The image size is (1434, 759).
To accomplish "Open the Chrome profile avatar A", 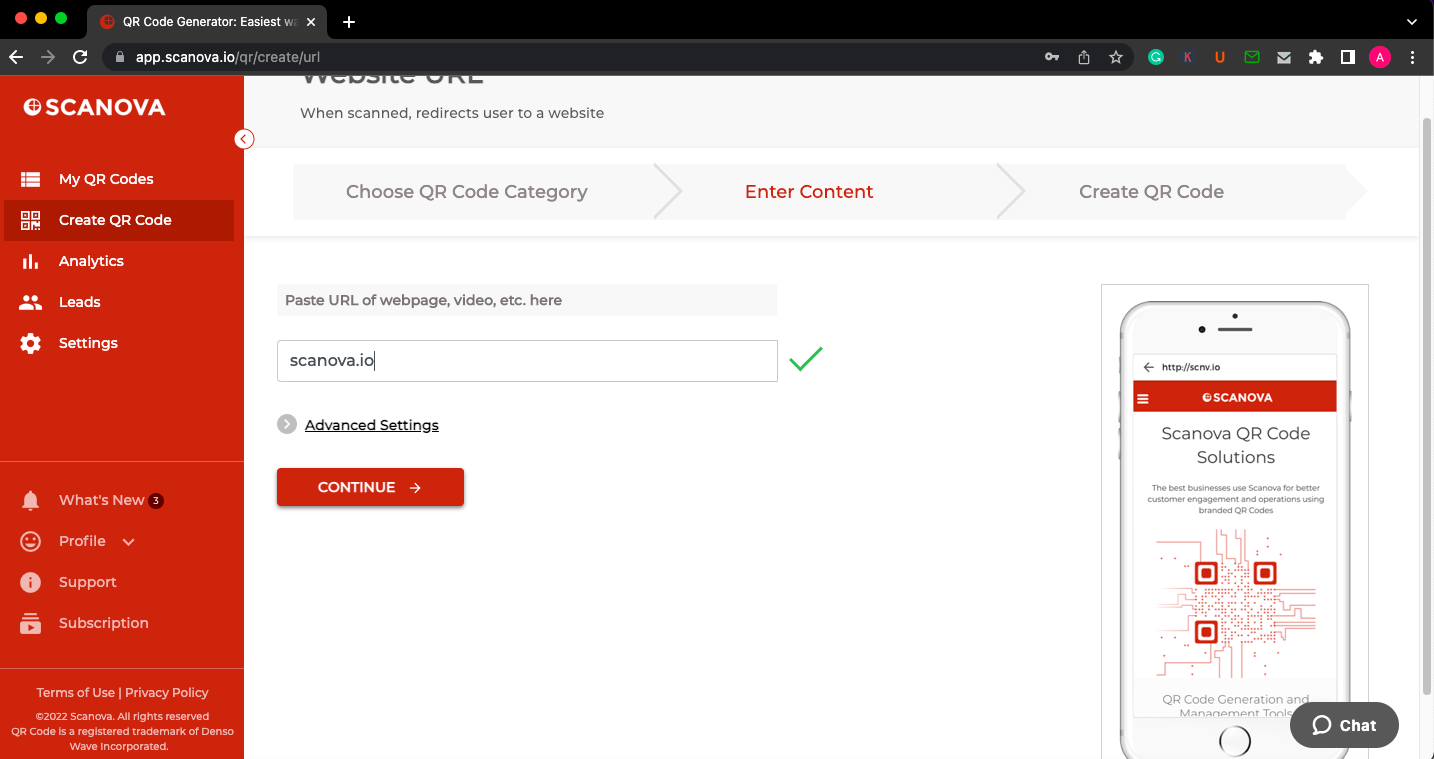I will point(1380,57).
